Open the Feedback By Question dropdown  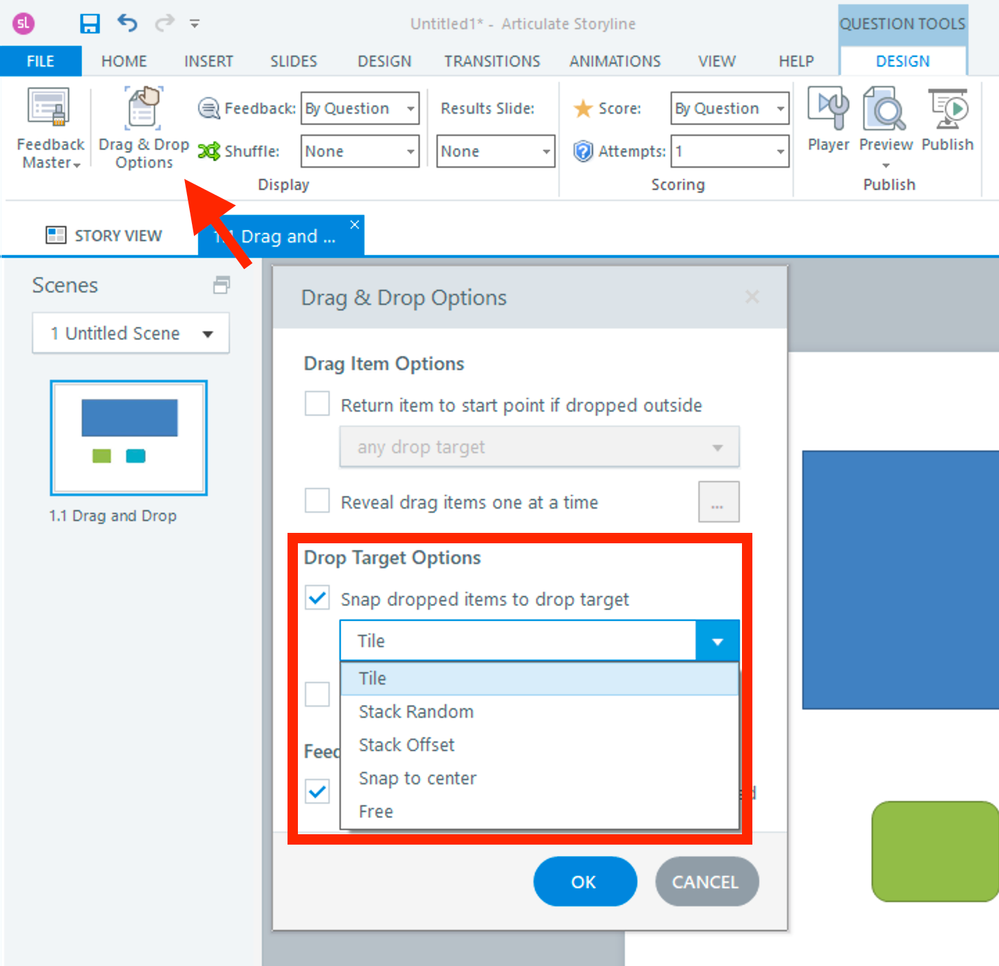coord(359,108)
